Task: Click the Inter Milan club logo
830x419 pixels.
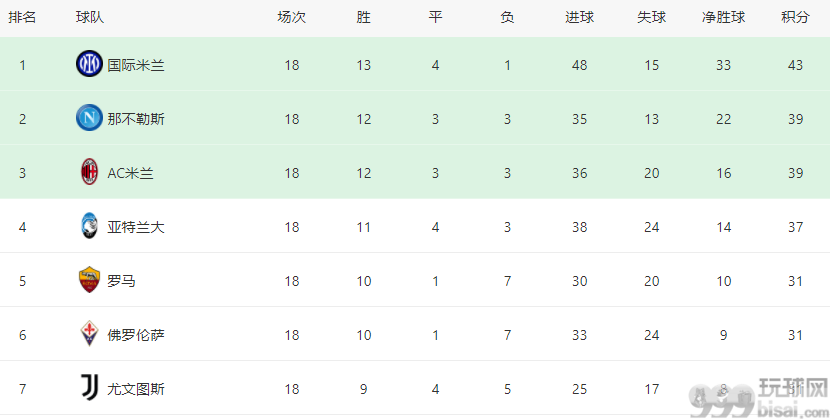Action: click(x=89, y=64)
